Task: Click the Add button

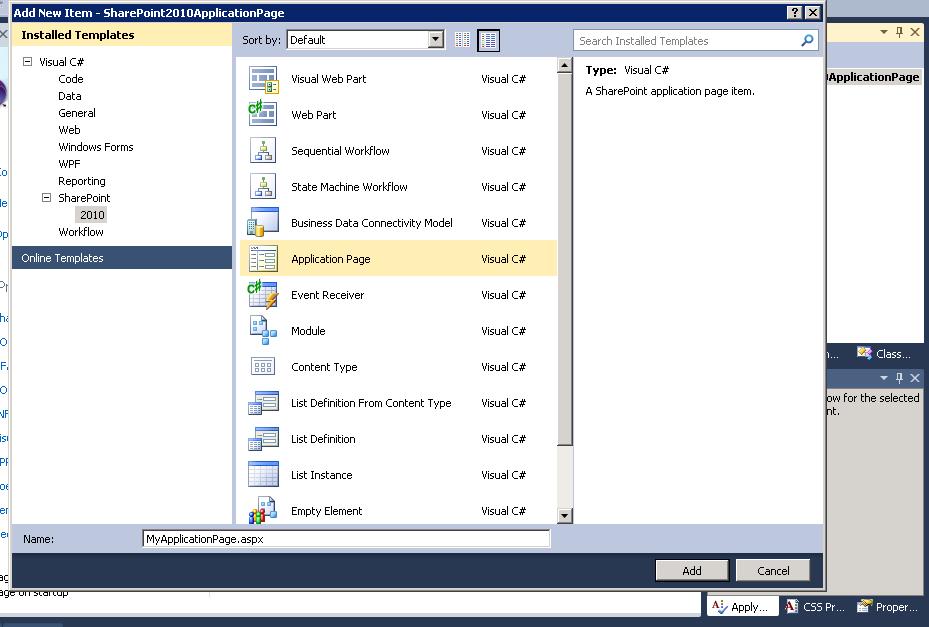Action: coord(691,569)
